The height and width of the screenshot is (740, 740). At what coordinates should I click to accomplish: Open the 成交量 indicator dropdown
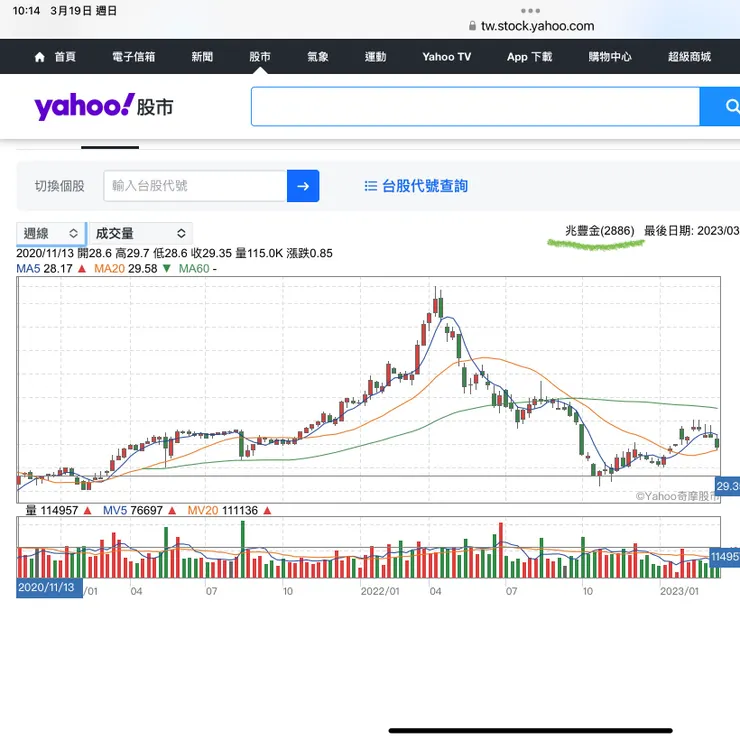pos(141,234)
